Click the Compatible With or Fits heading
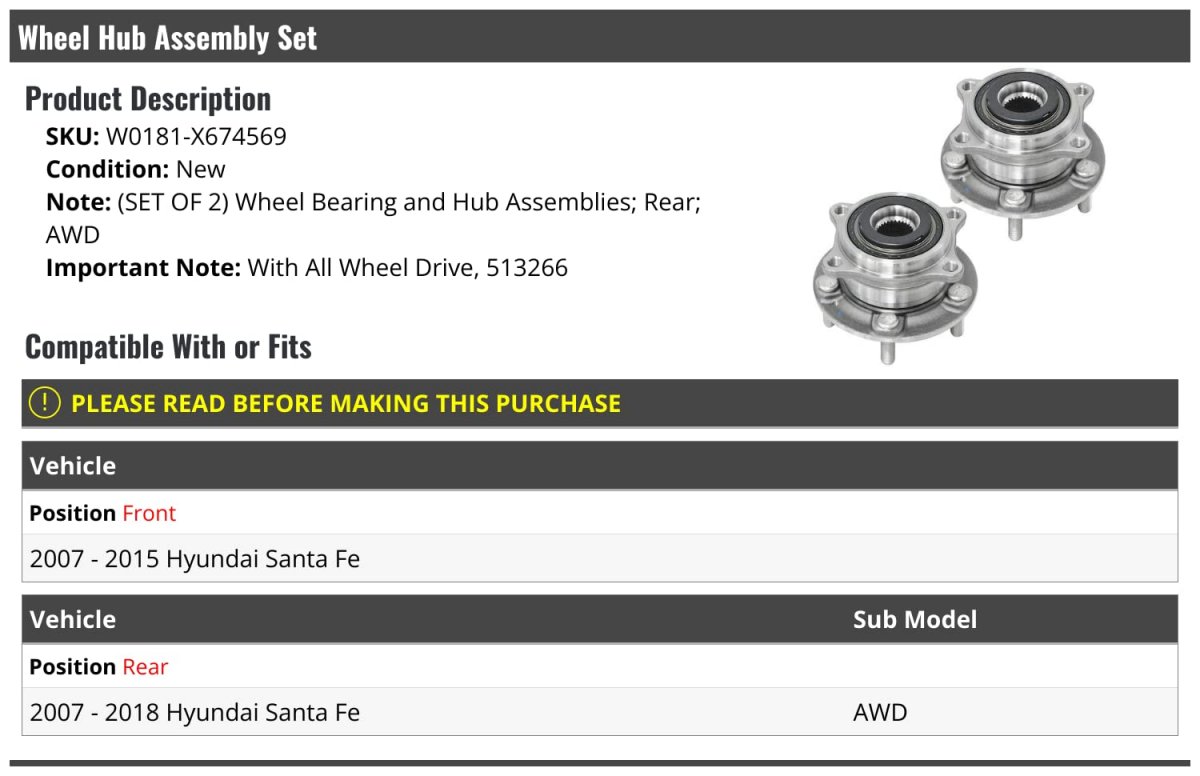This screenshot has height=776, width=1200. point(168,347)
